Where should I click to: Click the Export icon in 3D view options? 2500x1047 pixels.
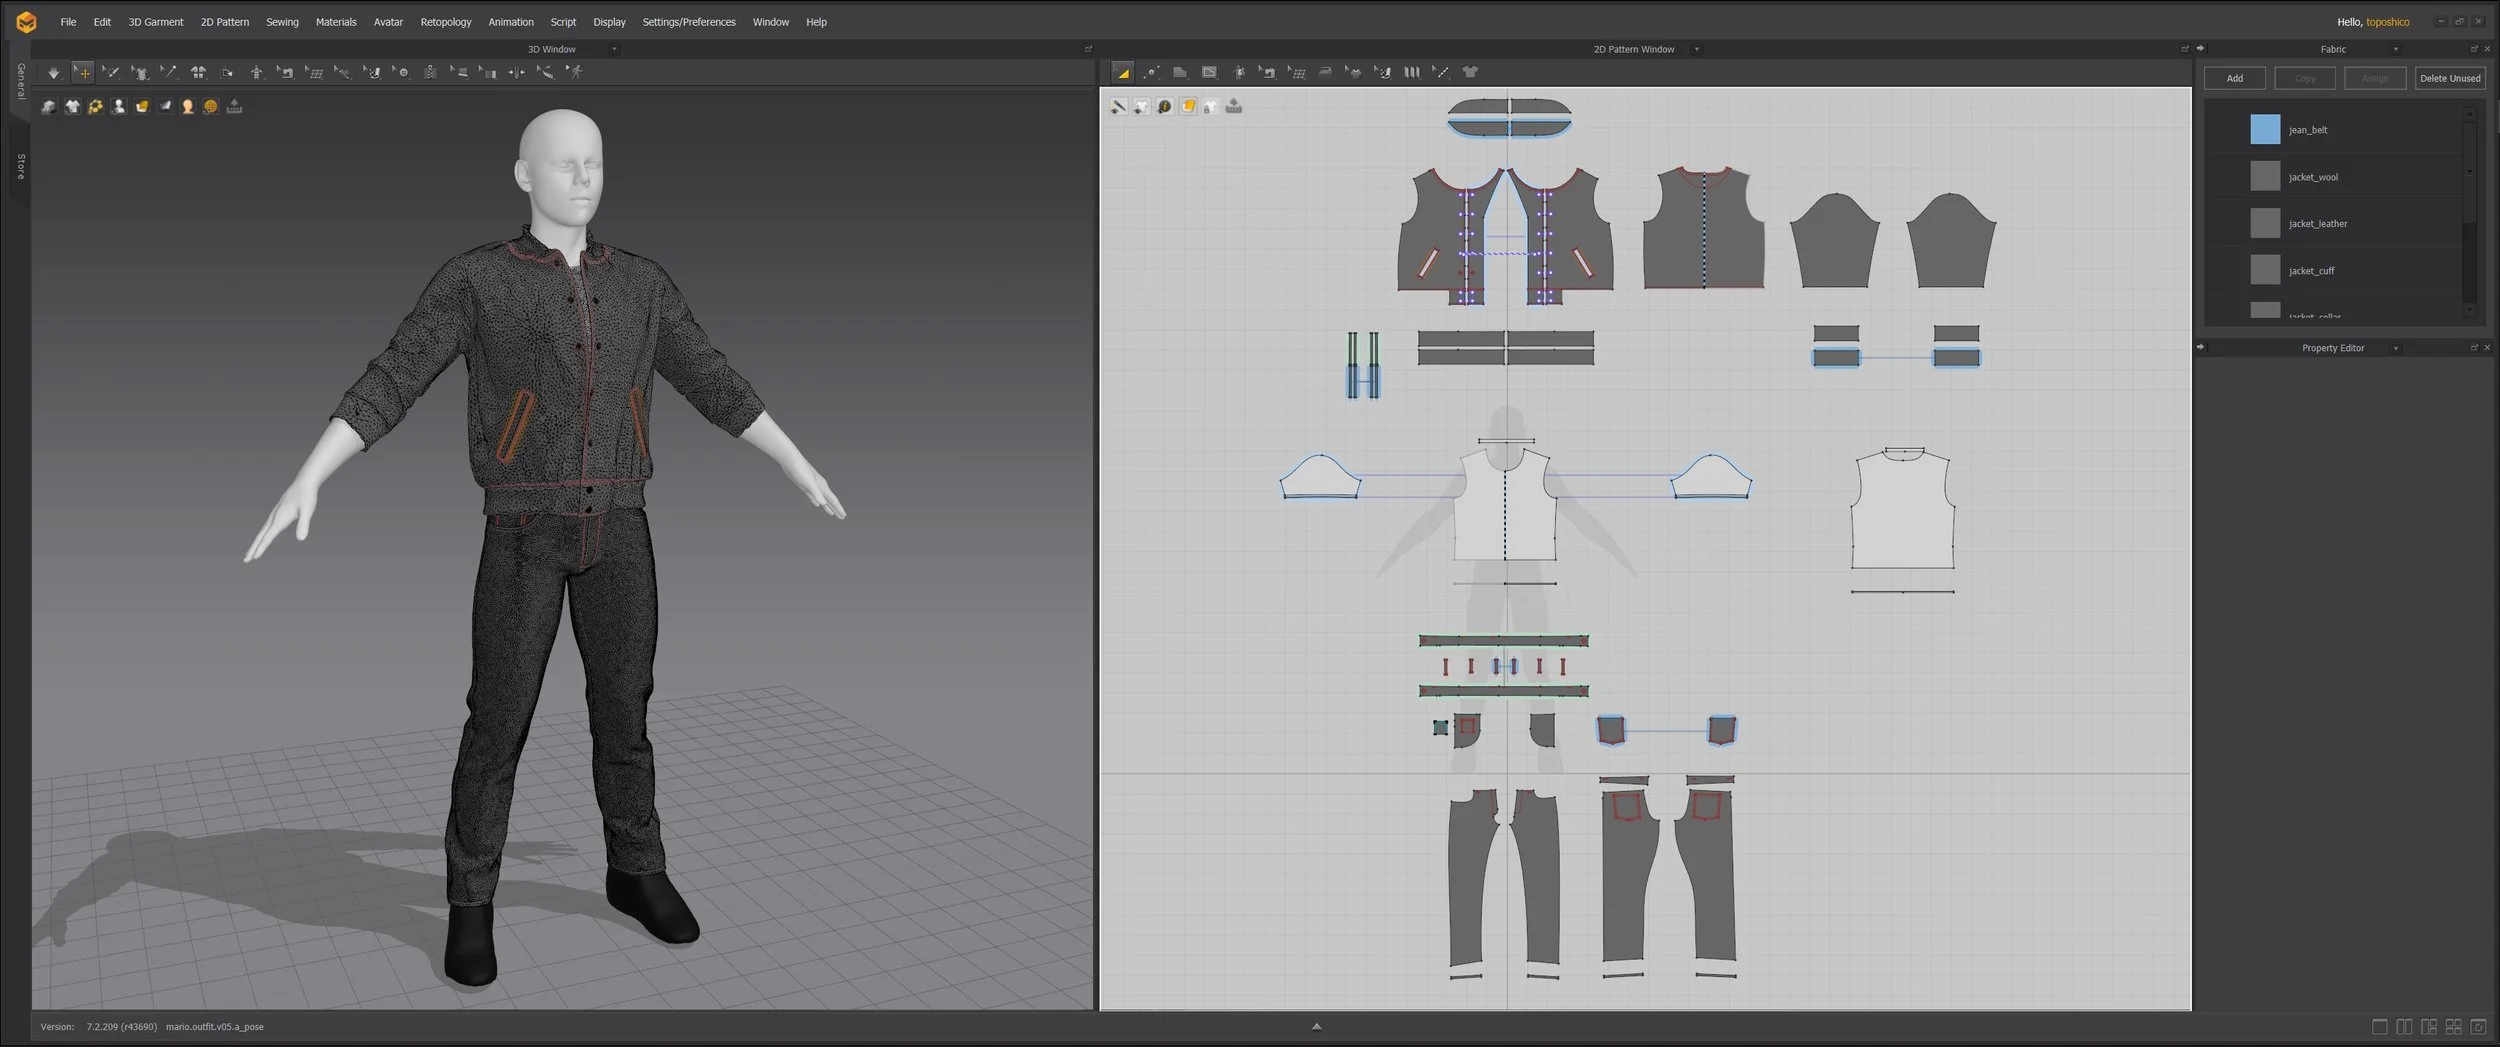[x=234, y=106]
